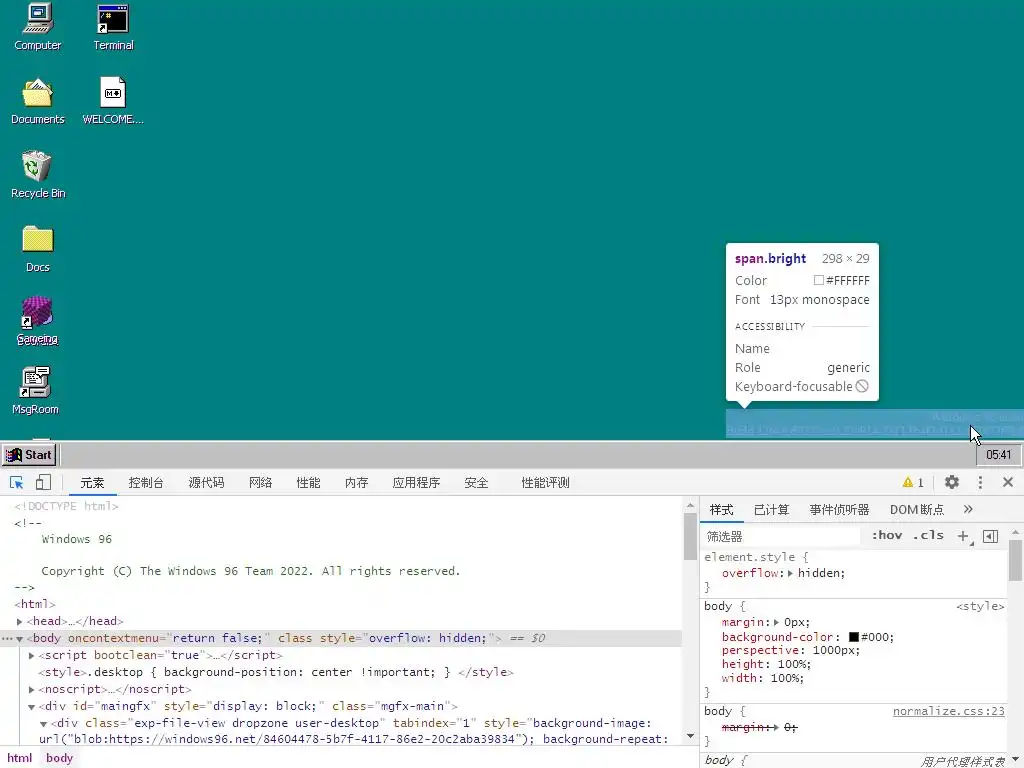Open the Computer desktop icon
The image size is (1024, 768).
click(x=37, y=27)
